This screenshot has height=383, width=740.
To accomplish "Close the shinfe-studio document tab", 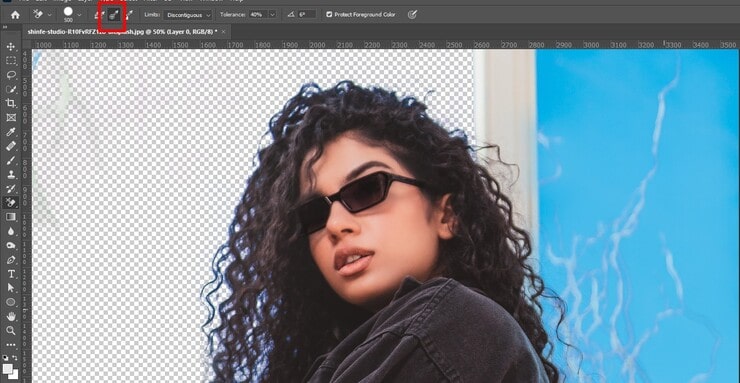I will point(224,32).
